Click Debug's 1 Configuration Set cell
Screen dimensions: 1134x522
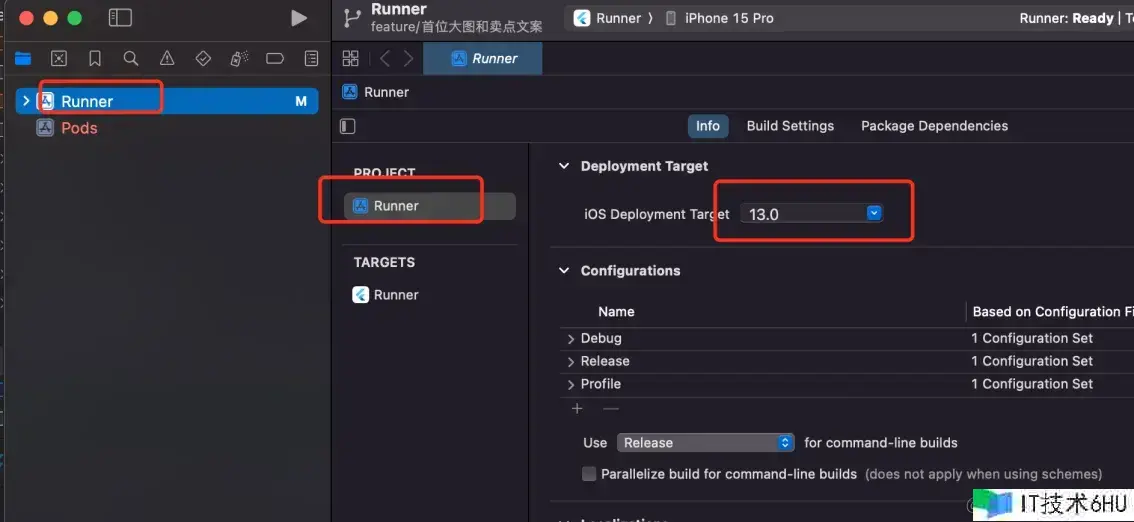click(x=1032, y=338)
